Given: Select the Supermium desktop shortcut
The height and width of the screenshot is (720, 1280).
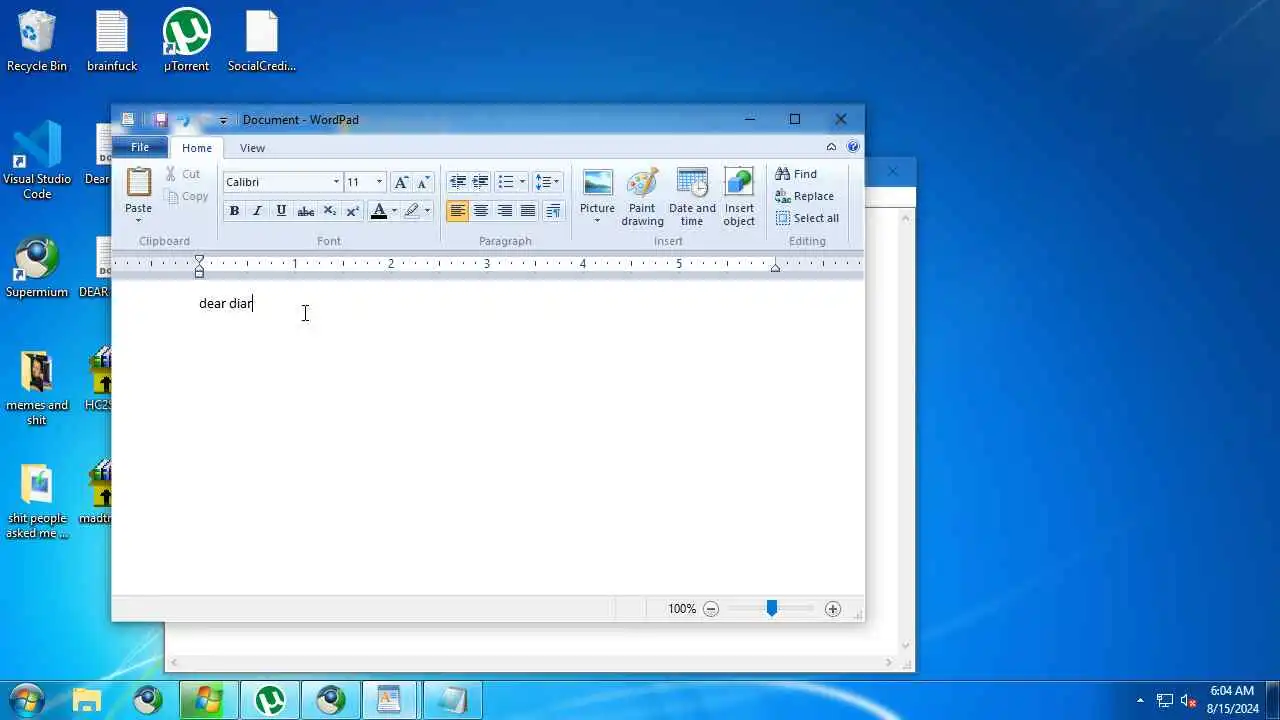Looking at the screenshot, I should coord(37,267).
